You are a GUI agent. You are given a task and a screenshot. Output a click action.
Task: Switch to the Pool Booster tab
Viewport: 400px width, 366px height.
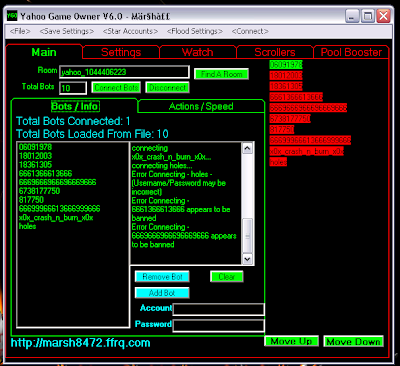pyautogui.click(x=351, y=52)
